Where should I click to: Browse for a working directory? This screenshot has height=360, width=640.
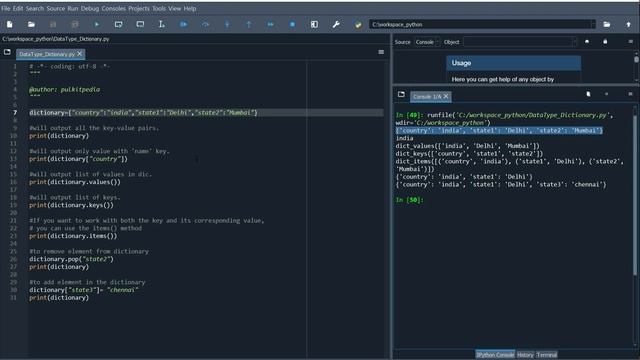(607, 24)
